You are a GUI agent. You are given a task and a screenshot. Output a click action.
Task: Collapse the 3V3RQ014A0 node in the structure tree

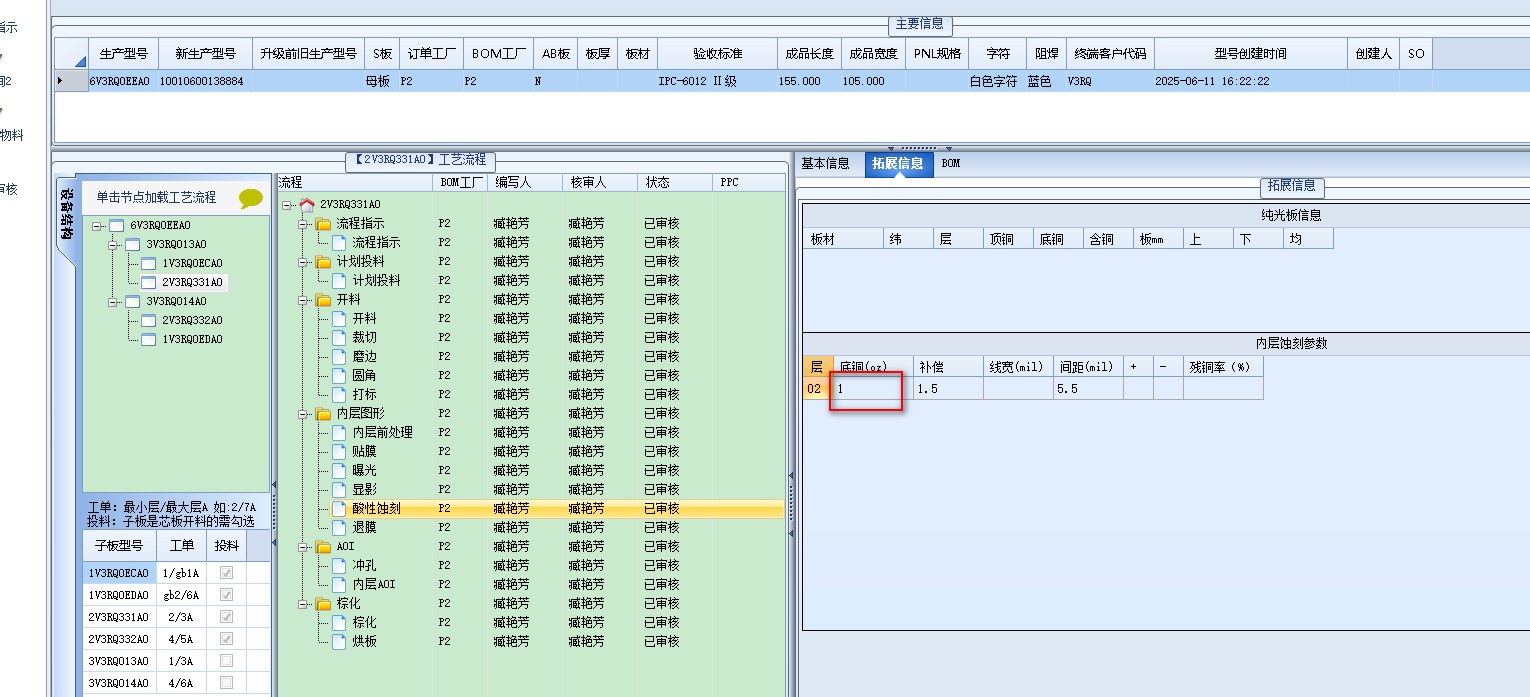pos(114,302)
